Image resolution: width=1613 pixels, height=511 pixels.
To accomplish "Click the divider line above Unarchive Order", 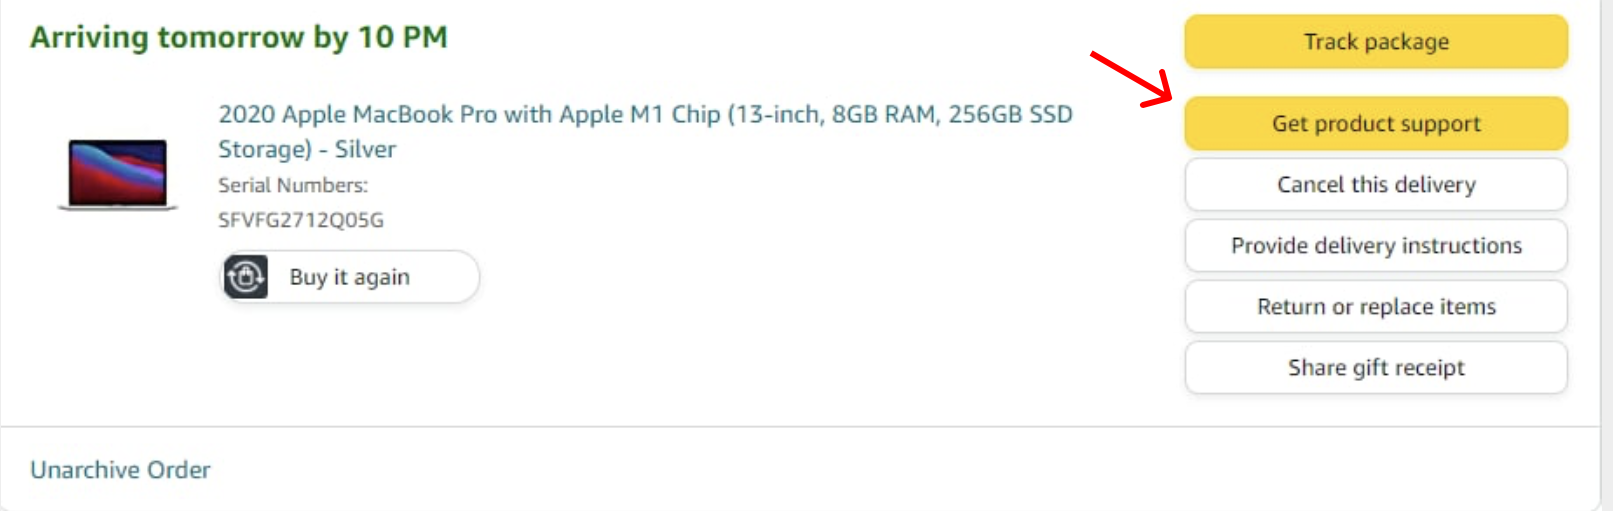I will coord(800,427).
